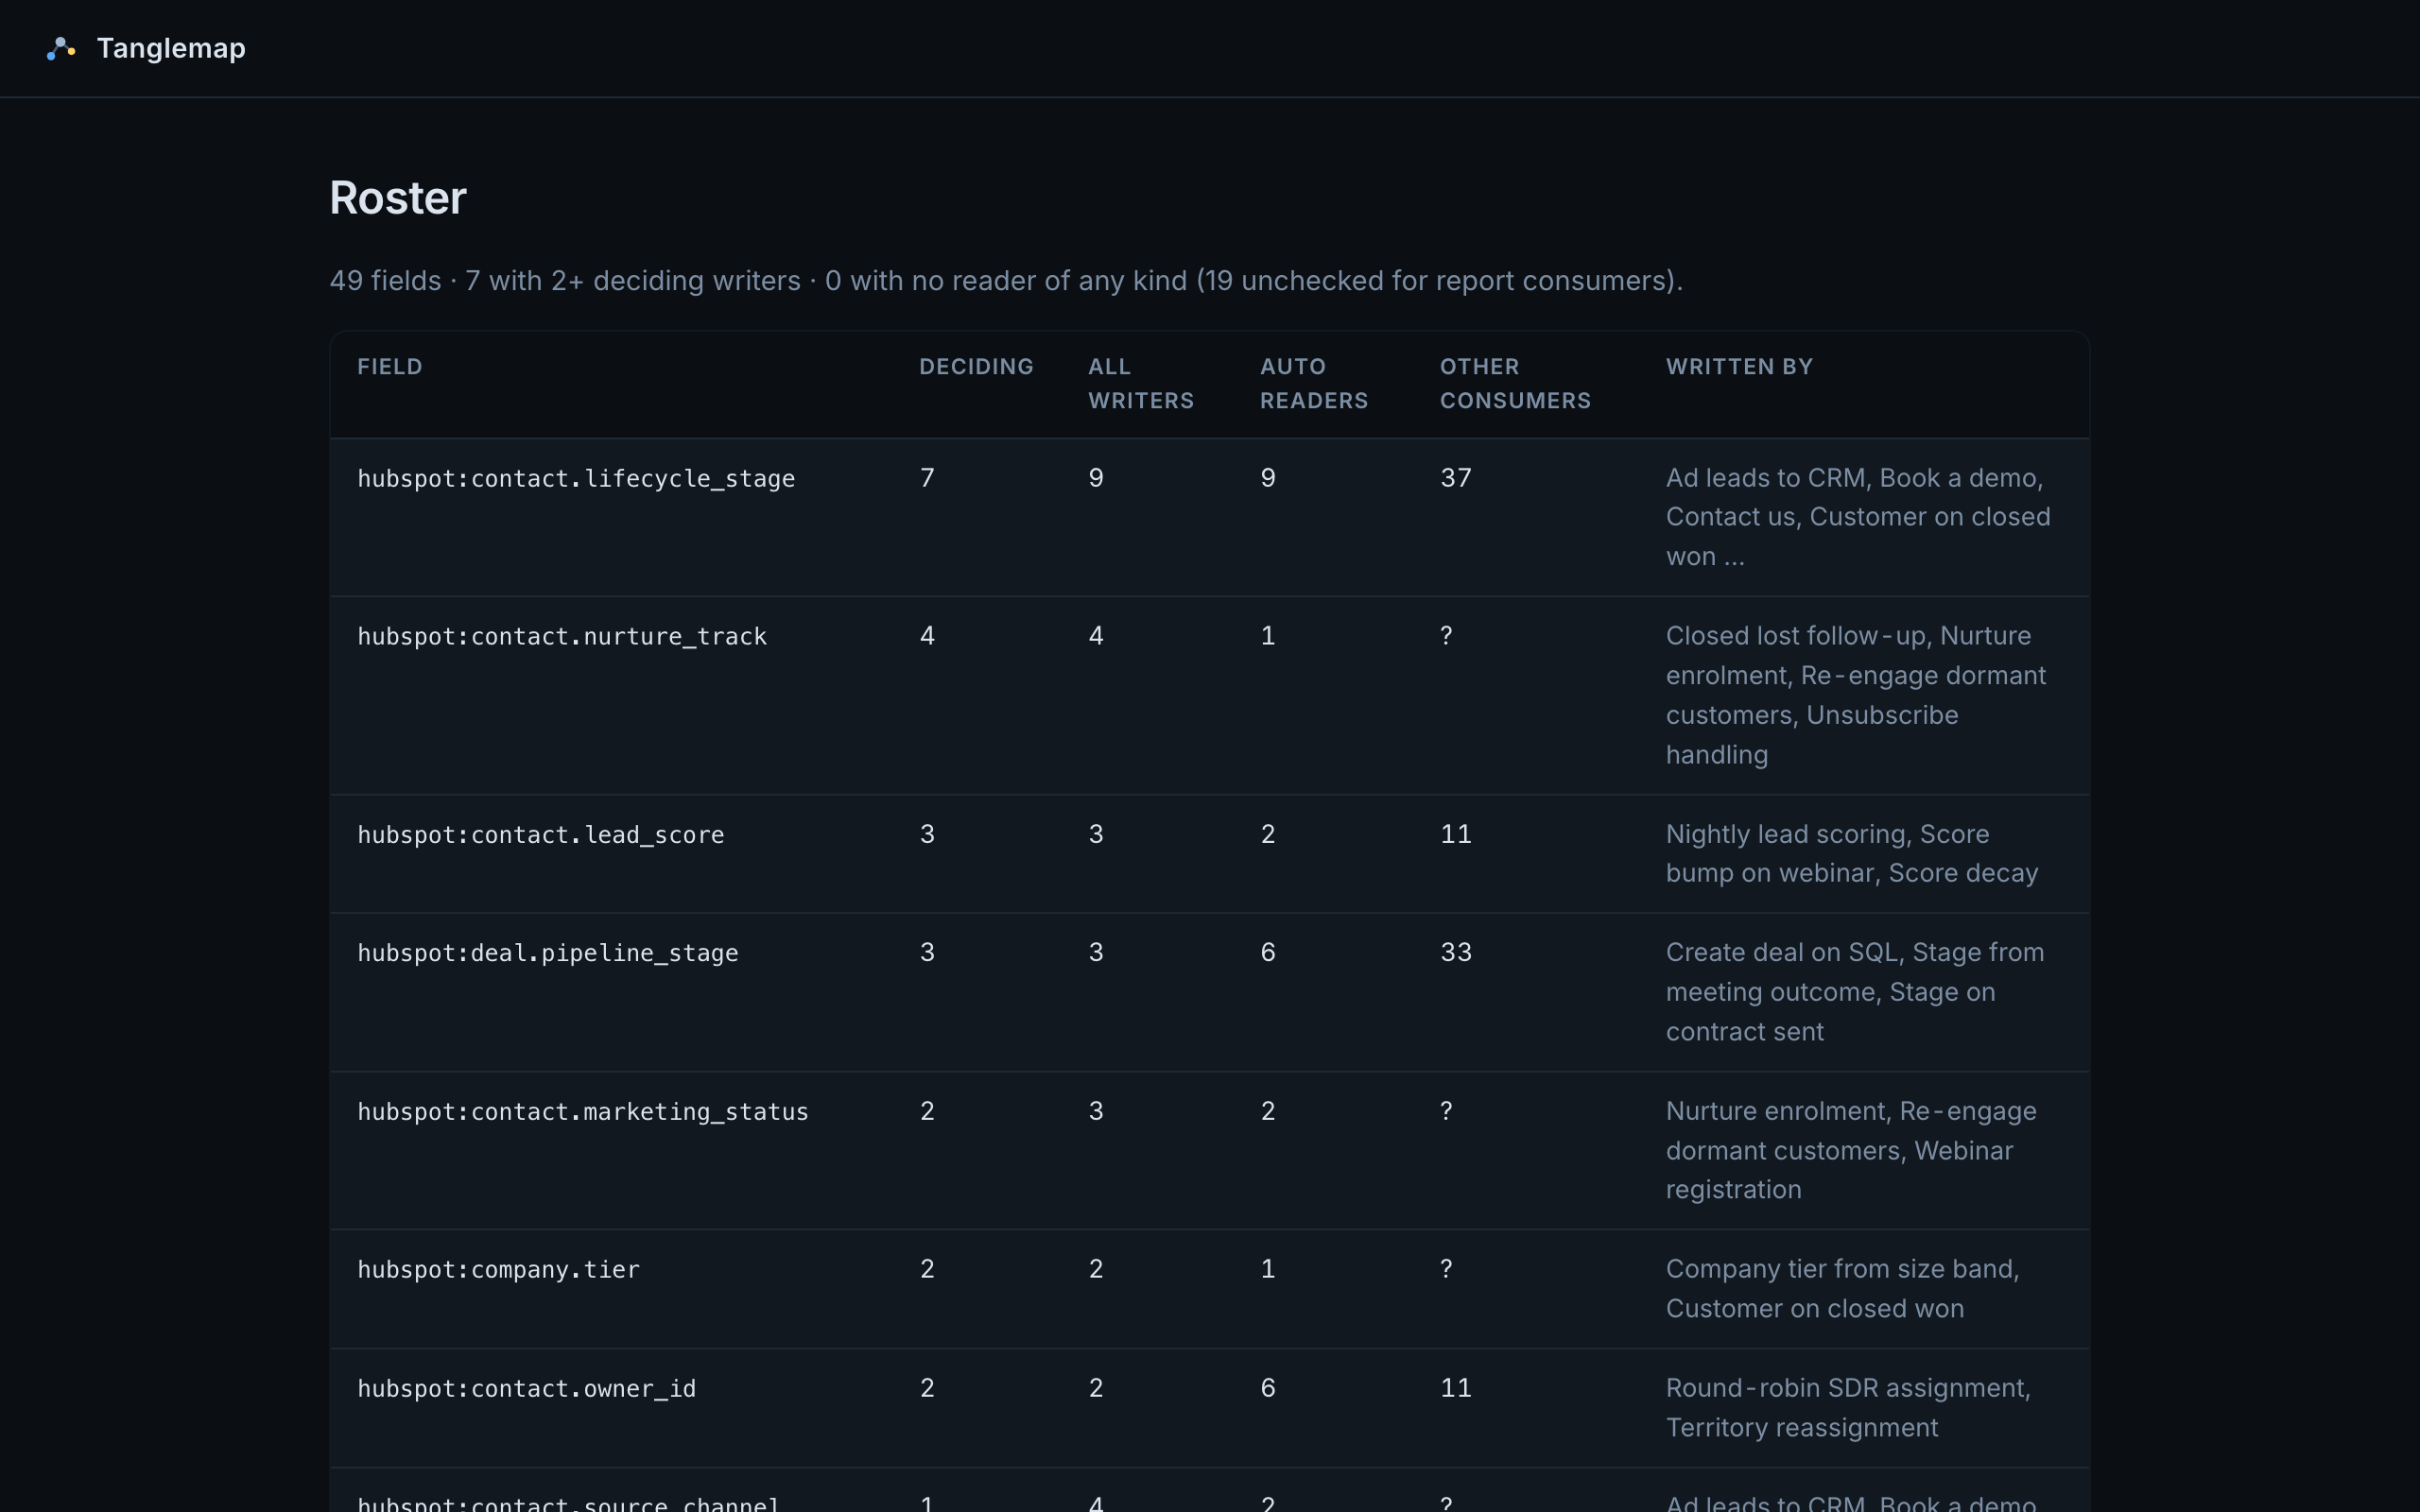Click the Roster page heading
The width and height of the screenshot is (2420, 1512).
coord(398,198)
